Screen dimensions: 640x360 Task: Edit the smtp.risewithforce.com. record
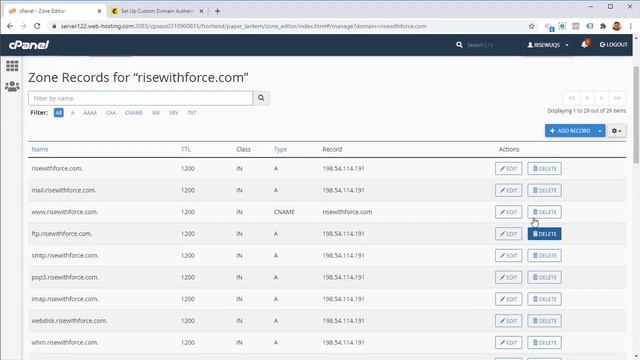[x=509, y=256]
